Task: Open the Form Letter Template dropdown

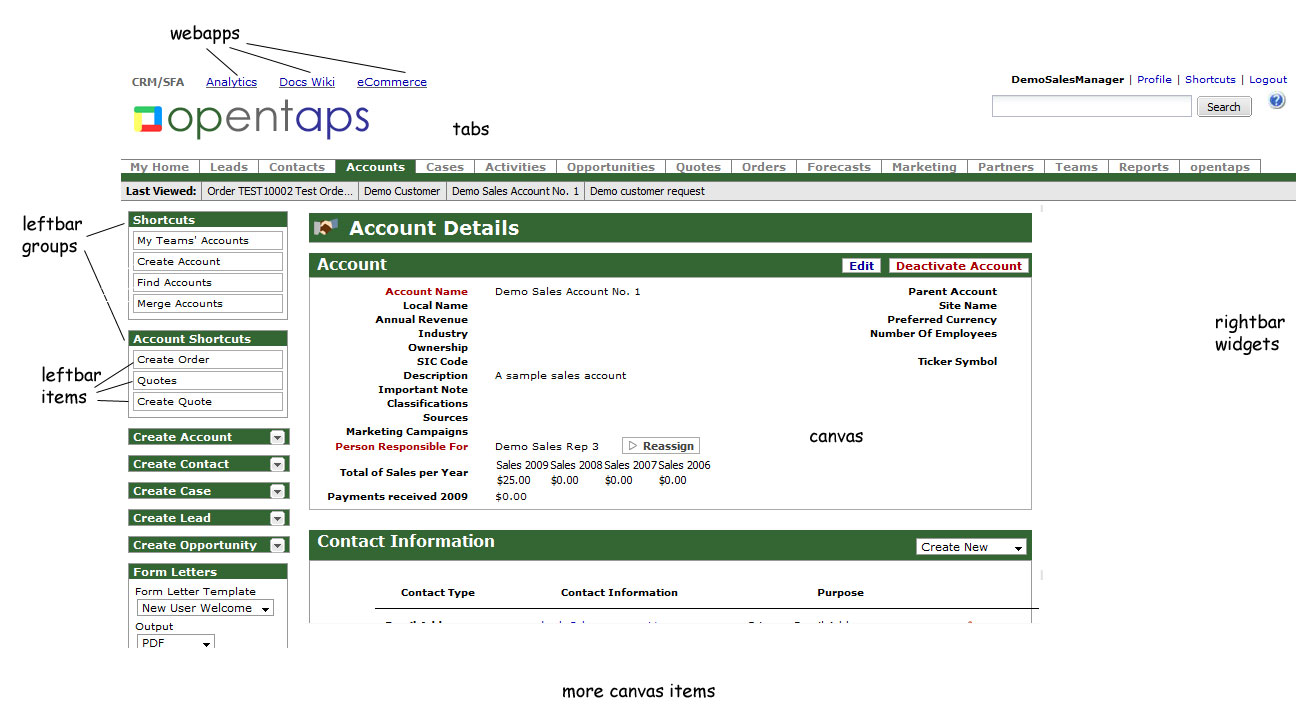Action: (205, 608)
